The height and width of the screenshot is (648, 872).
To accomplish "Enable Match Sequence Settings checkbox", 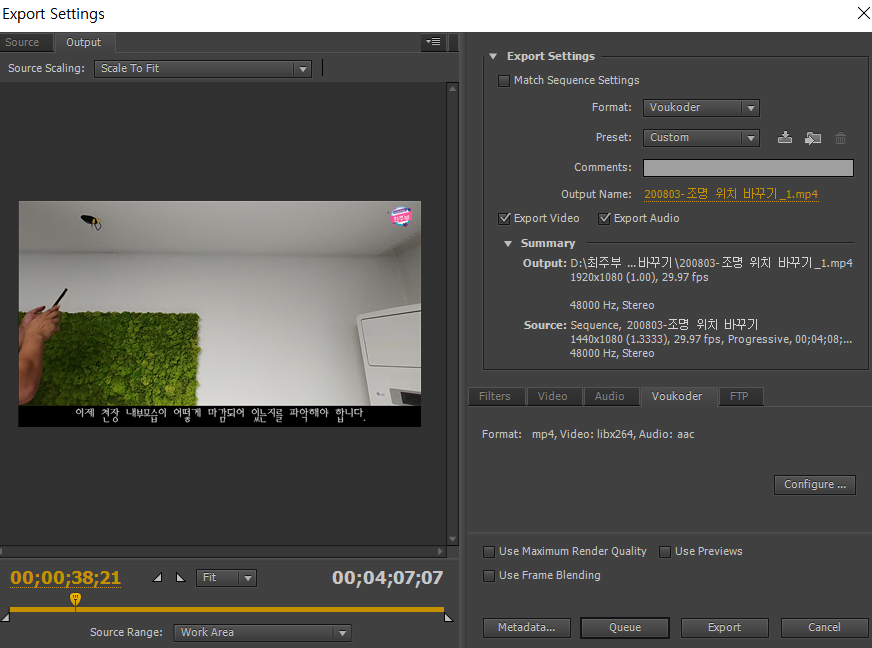I will [504, 81].
